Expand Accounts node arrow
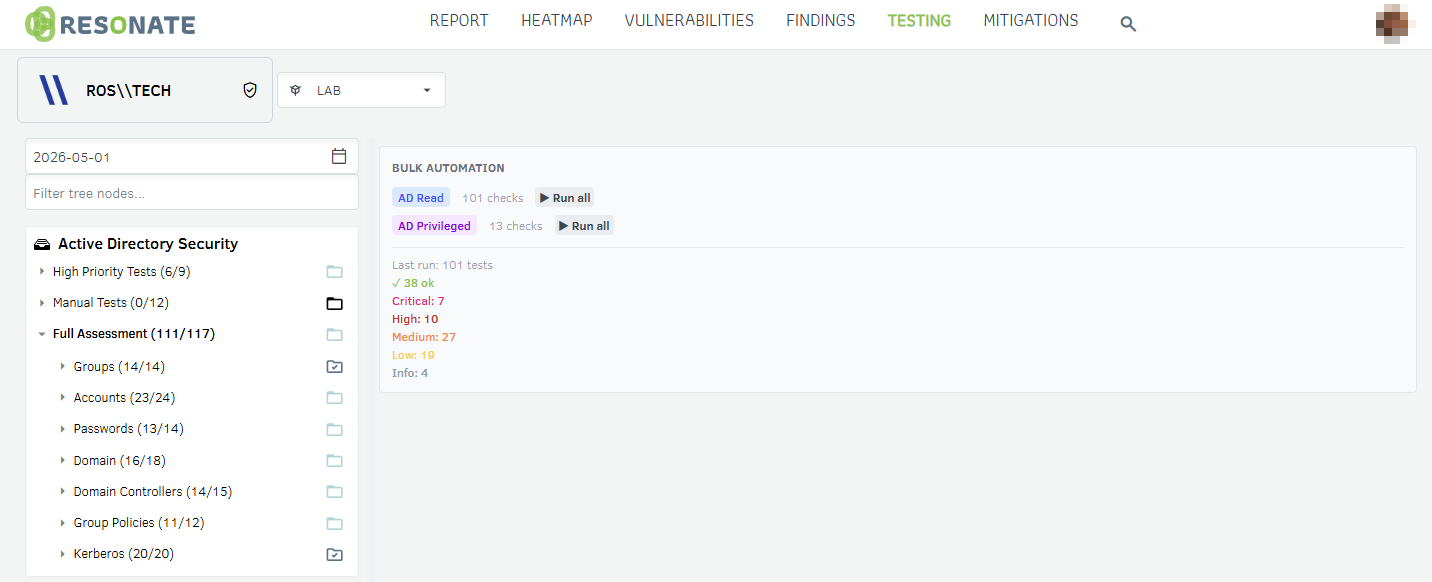Screen dimensions: 1432x582 tap(63, 398)
